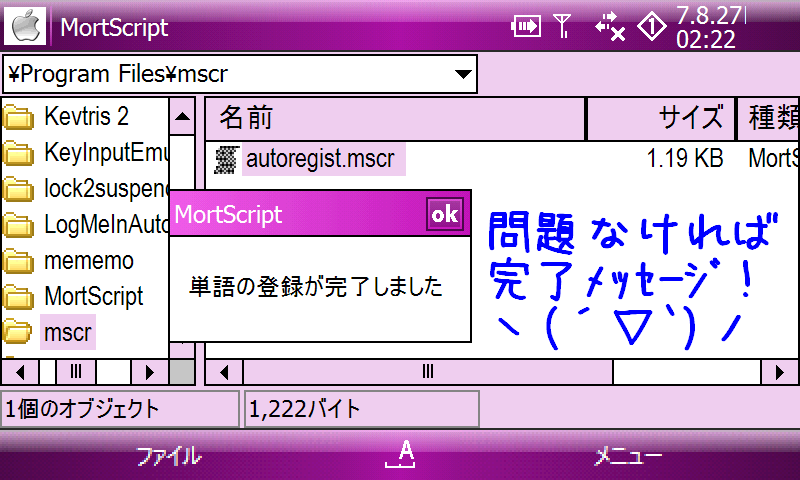Screen dimensions: 800x480
Task: Toggle the A input mode indicator
Action: (x=401, y=454)
